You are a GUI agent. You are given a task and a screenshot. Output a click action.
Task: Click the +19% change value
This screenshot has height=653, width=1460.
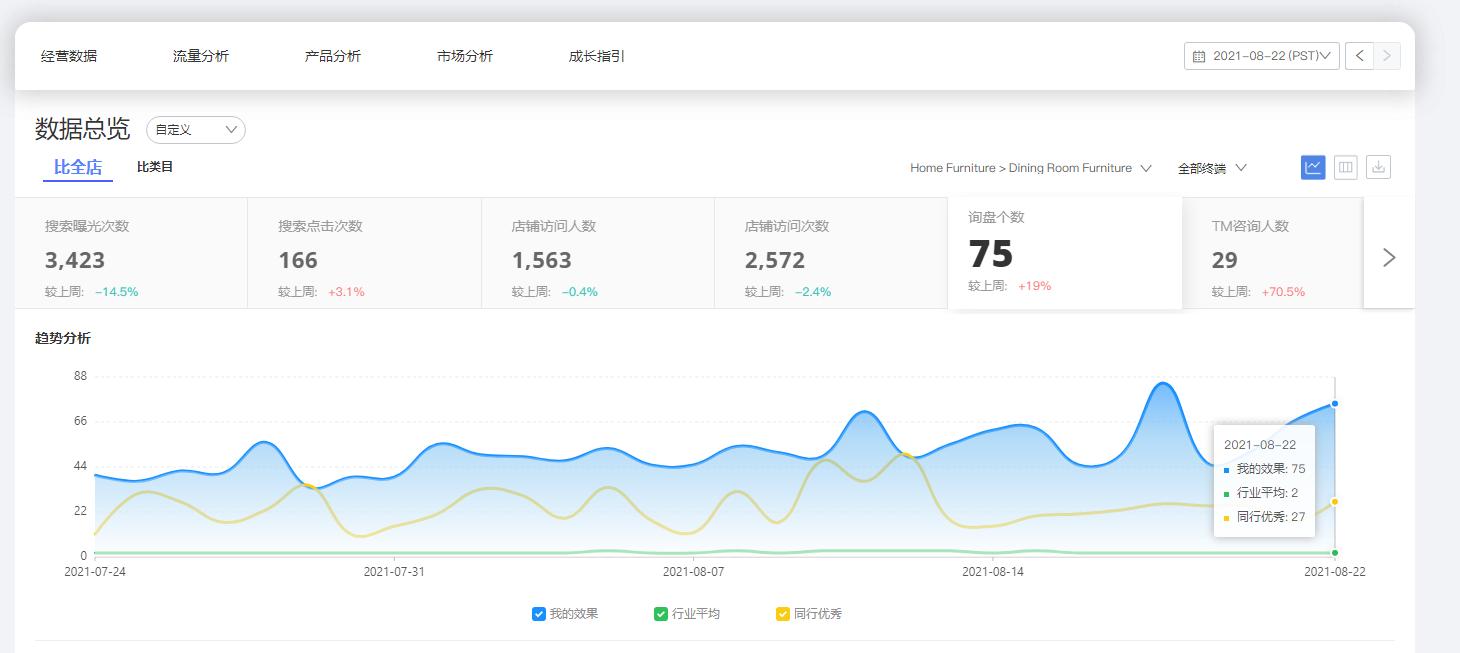[1034, 286]
